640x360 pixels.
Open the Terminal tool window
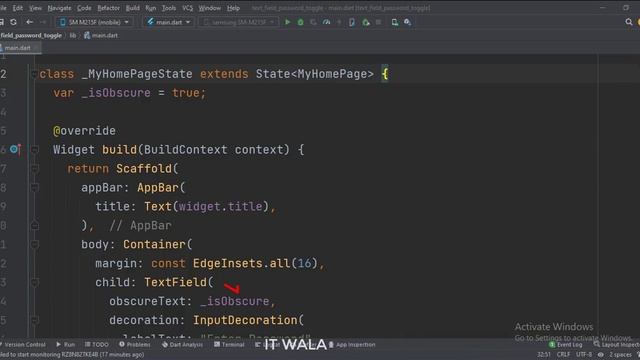[229, 344]
